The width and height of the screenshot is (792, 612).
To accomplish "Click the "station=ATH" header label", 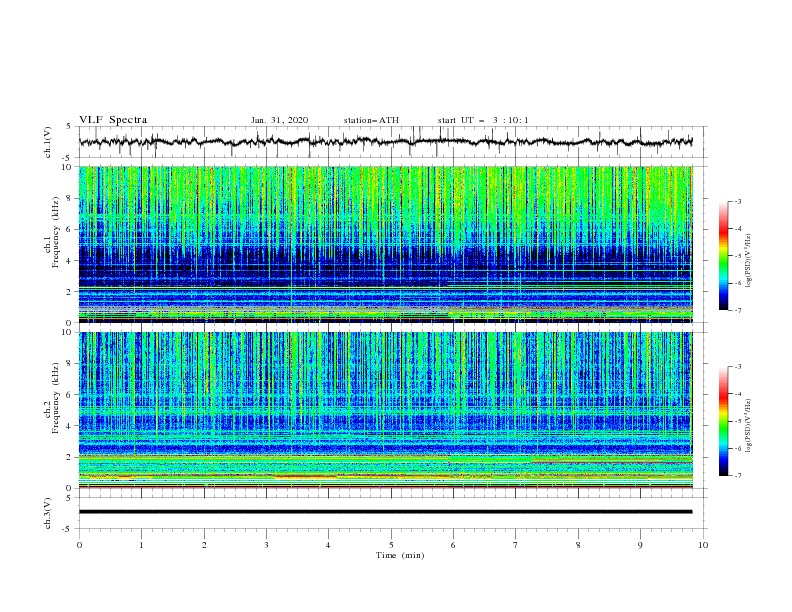I will pyautogui.click(x=371, y=120).
